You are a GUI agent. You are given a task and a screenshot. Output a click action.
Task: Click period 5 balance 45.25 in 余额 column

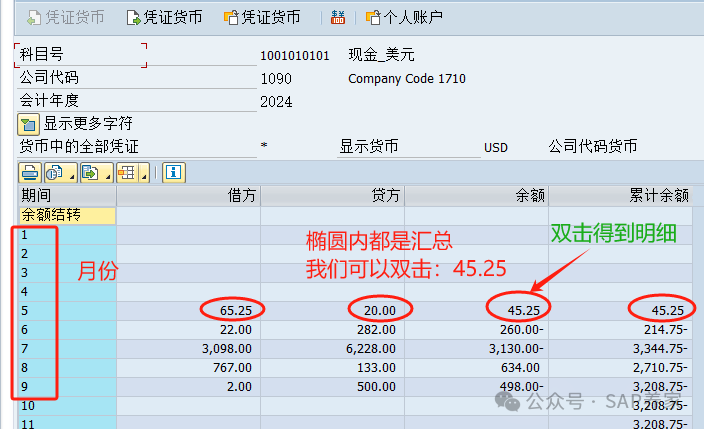[x=524, y=311]
